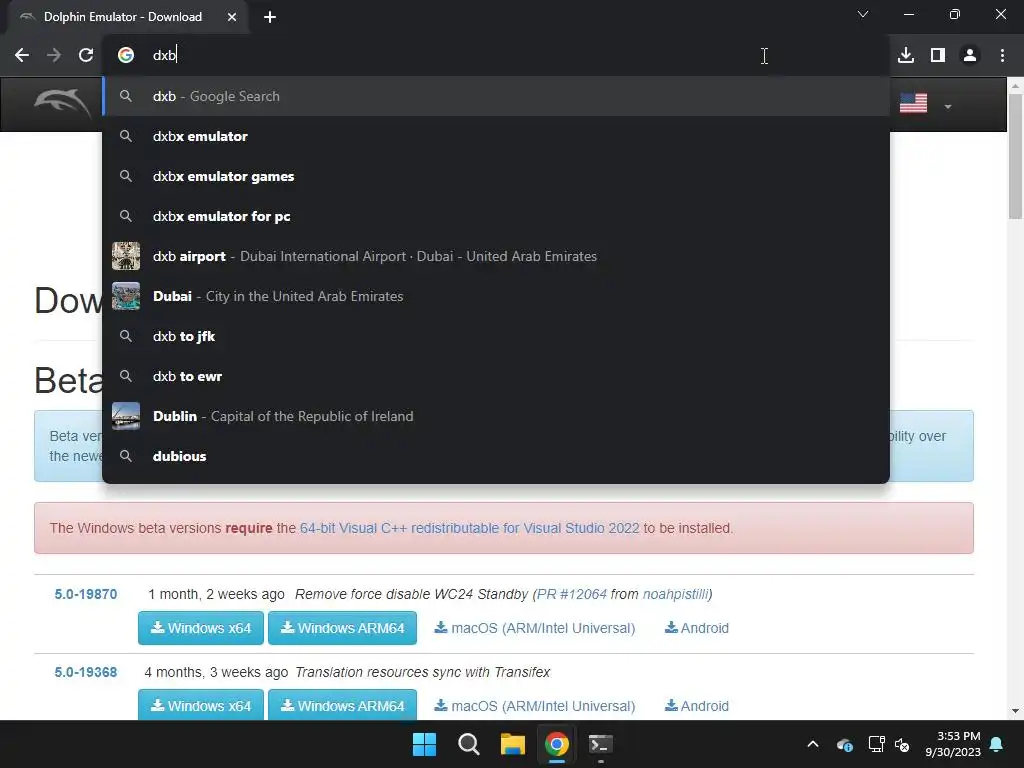Viewport: 1024px width, 768px height.
Task: Click the Chrome taskbar icon
Action: [556, 744]
